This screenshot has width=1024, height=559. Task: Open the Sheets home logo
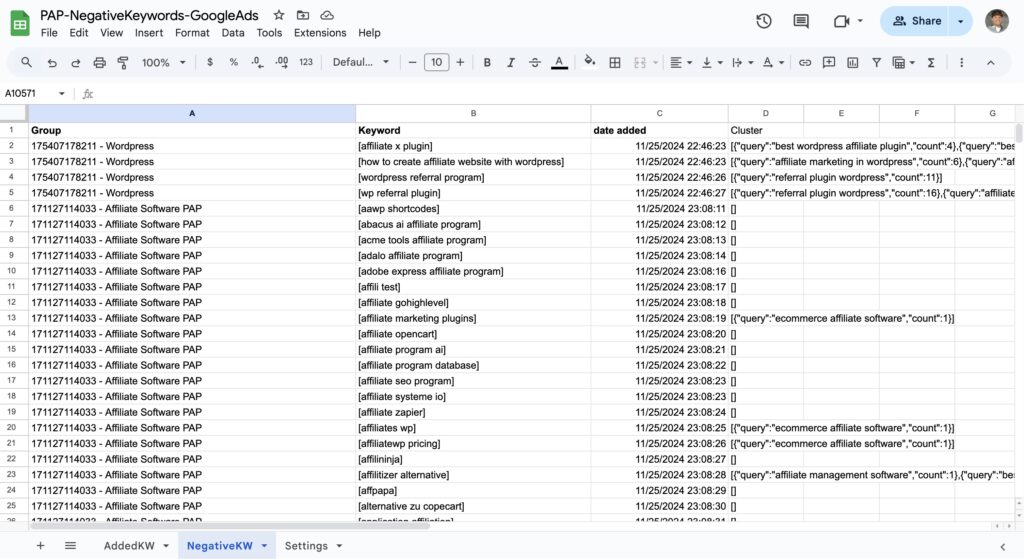20,23
